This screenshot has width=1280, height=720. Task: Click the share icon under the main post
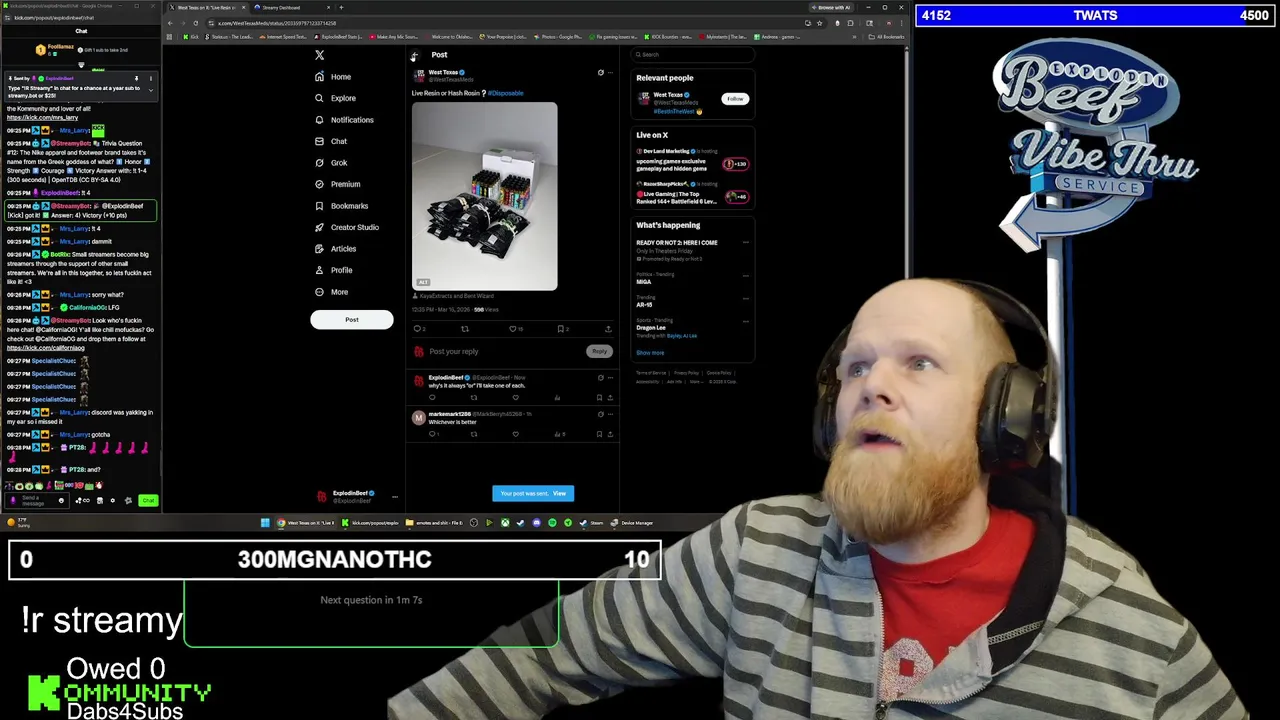coord(608,329)
